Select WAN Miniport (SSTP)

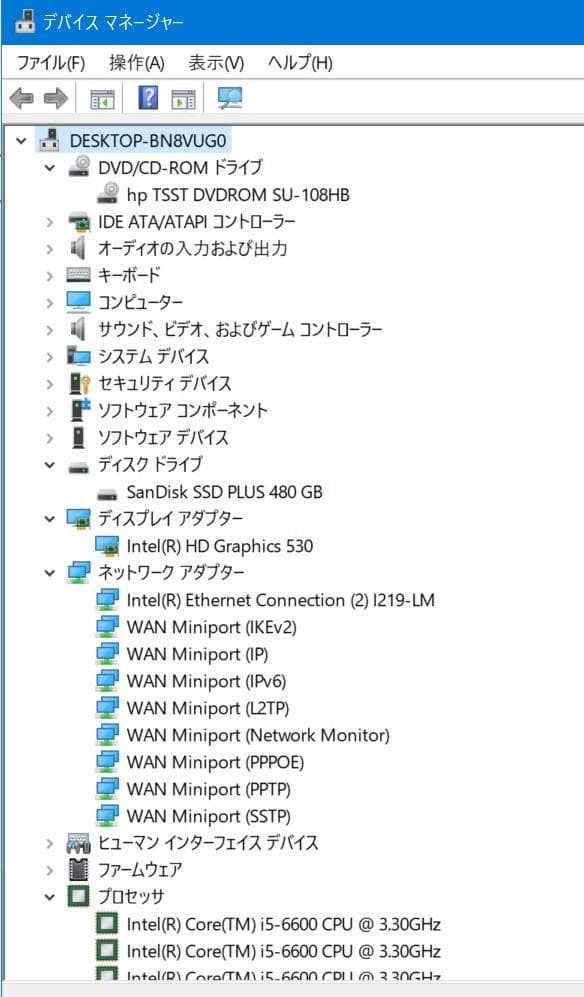[209, 816]
